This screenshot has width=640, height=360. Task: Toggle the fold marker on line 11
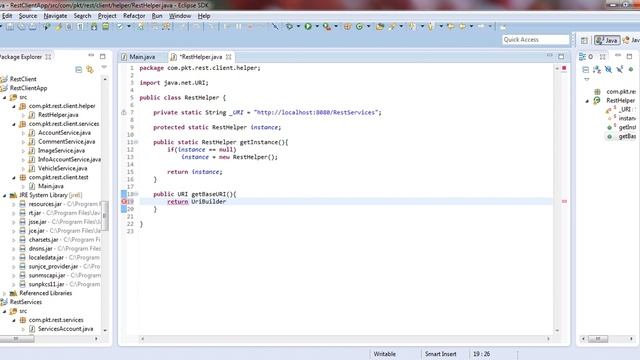(x=136, y=142)
